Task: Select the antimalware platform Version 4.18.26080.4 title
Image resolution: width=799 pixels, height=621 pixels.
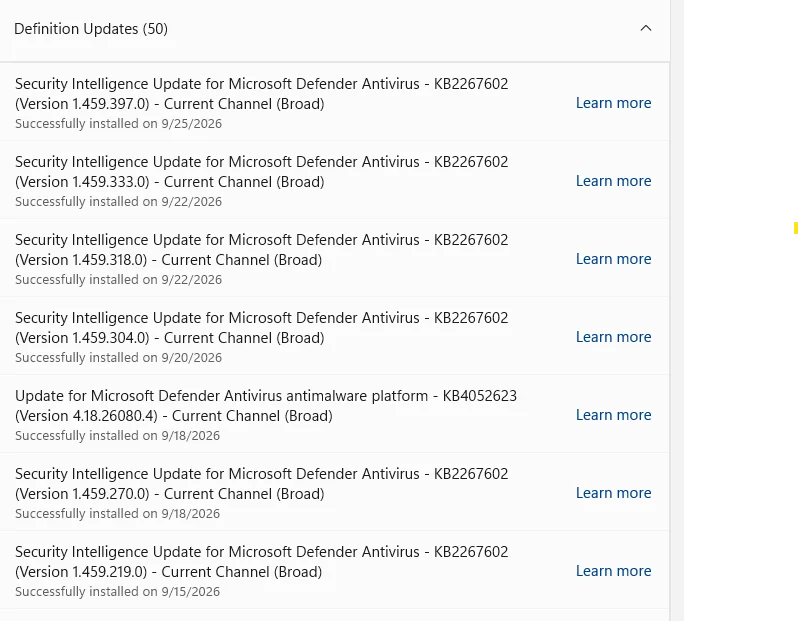Action: pyautogui.click(x=266, y=406)
